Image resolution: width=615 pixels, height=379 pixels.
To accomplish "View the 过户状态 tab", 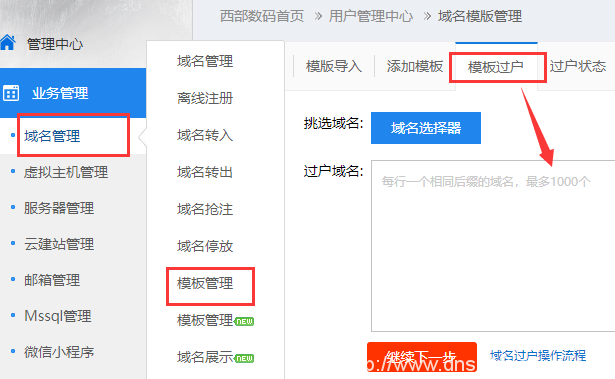I will point(578,66).
